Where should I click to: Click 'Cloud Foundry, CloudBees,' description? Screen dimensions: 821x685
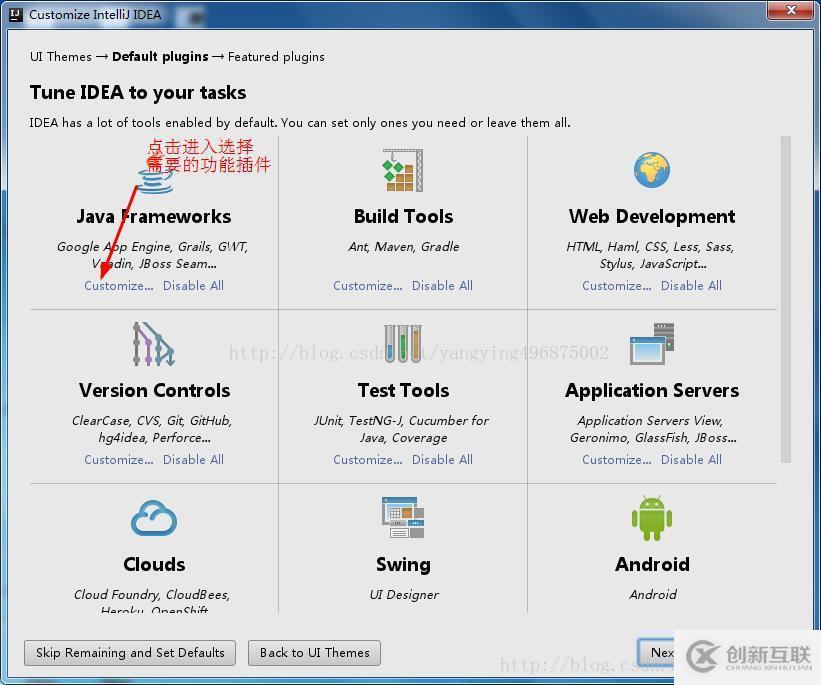tap(152, 595)
